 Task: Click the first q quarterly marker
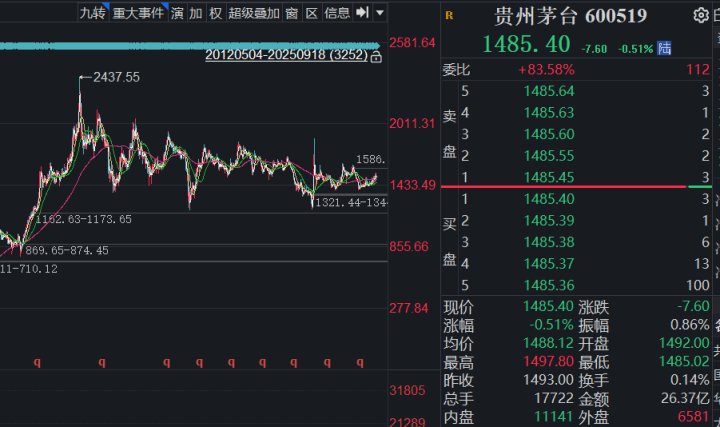click(x=37, y=362)
